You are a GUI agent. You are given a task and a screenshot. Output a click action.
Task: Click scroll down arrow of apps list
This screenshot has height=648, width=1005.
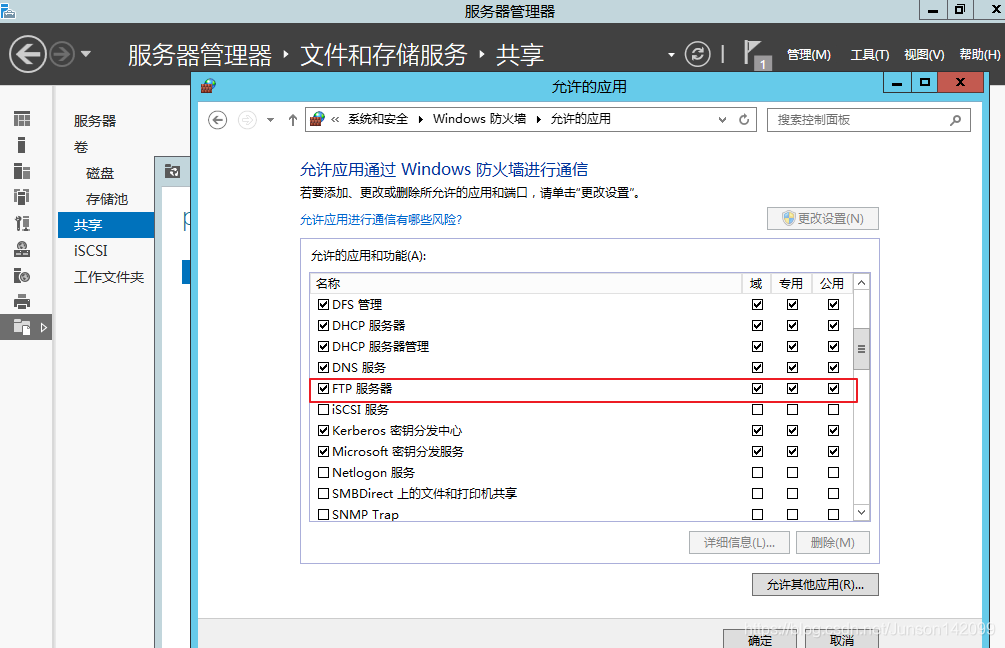[861, 512]
